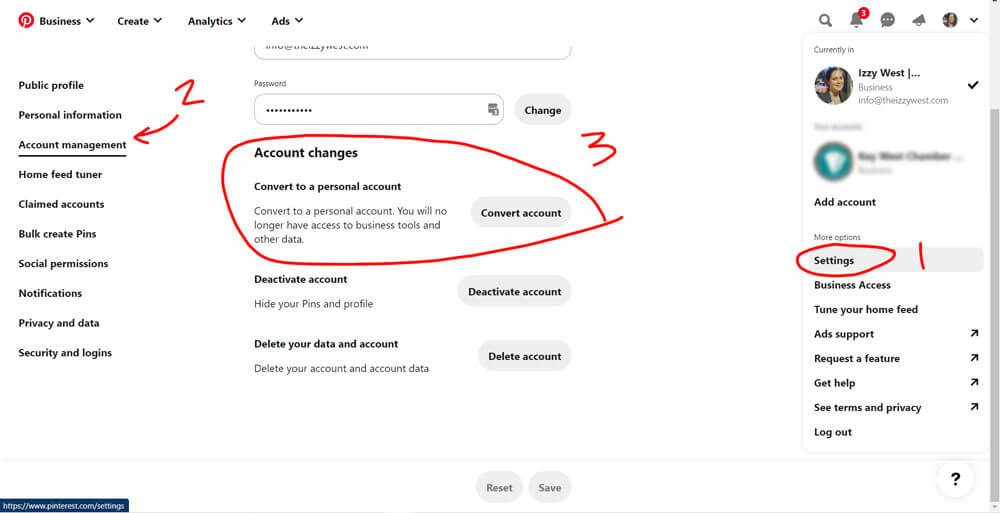1000x513 pixels.
Task: Select the checkmarked Izzy West account
Action: coord(896,86)
